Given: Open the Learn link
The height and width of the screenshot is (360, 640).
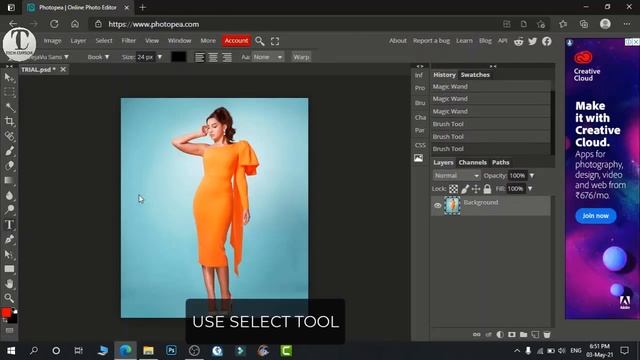Looking at the screenshot, I should point(464,41).
